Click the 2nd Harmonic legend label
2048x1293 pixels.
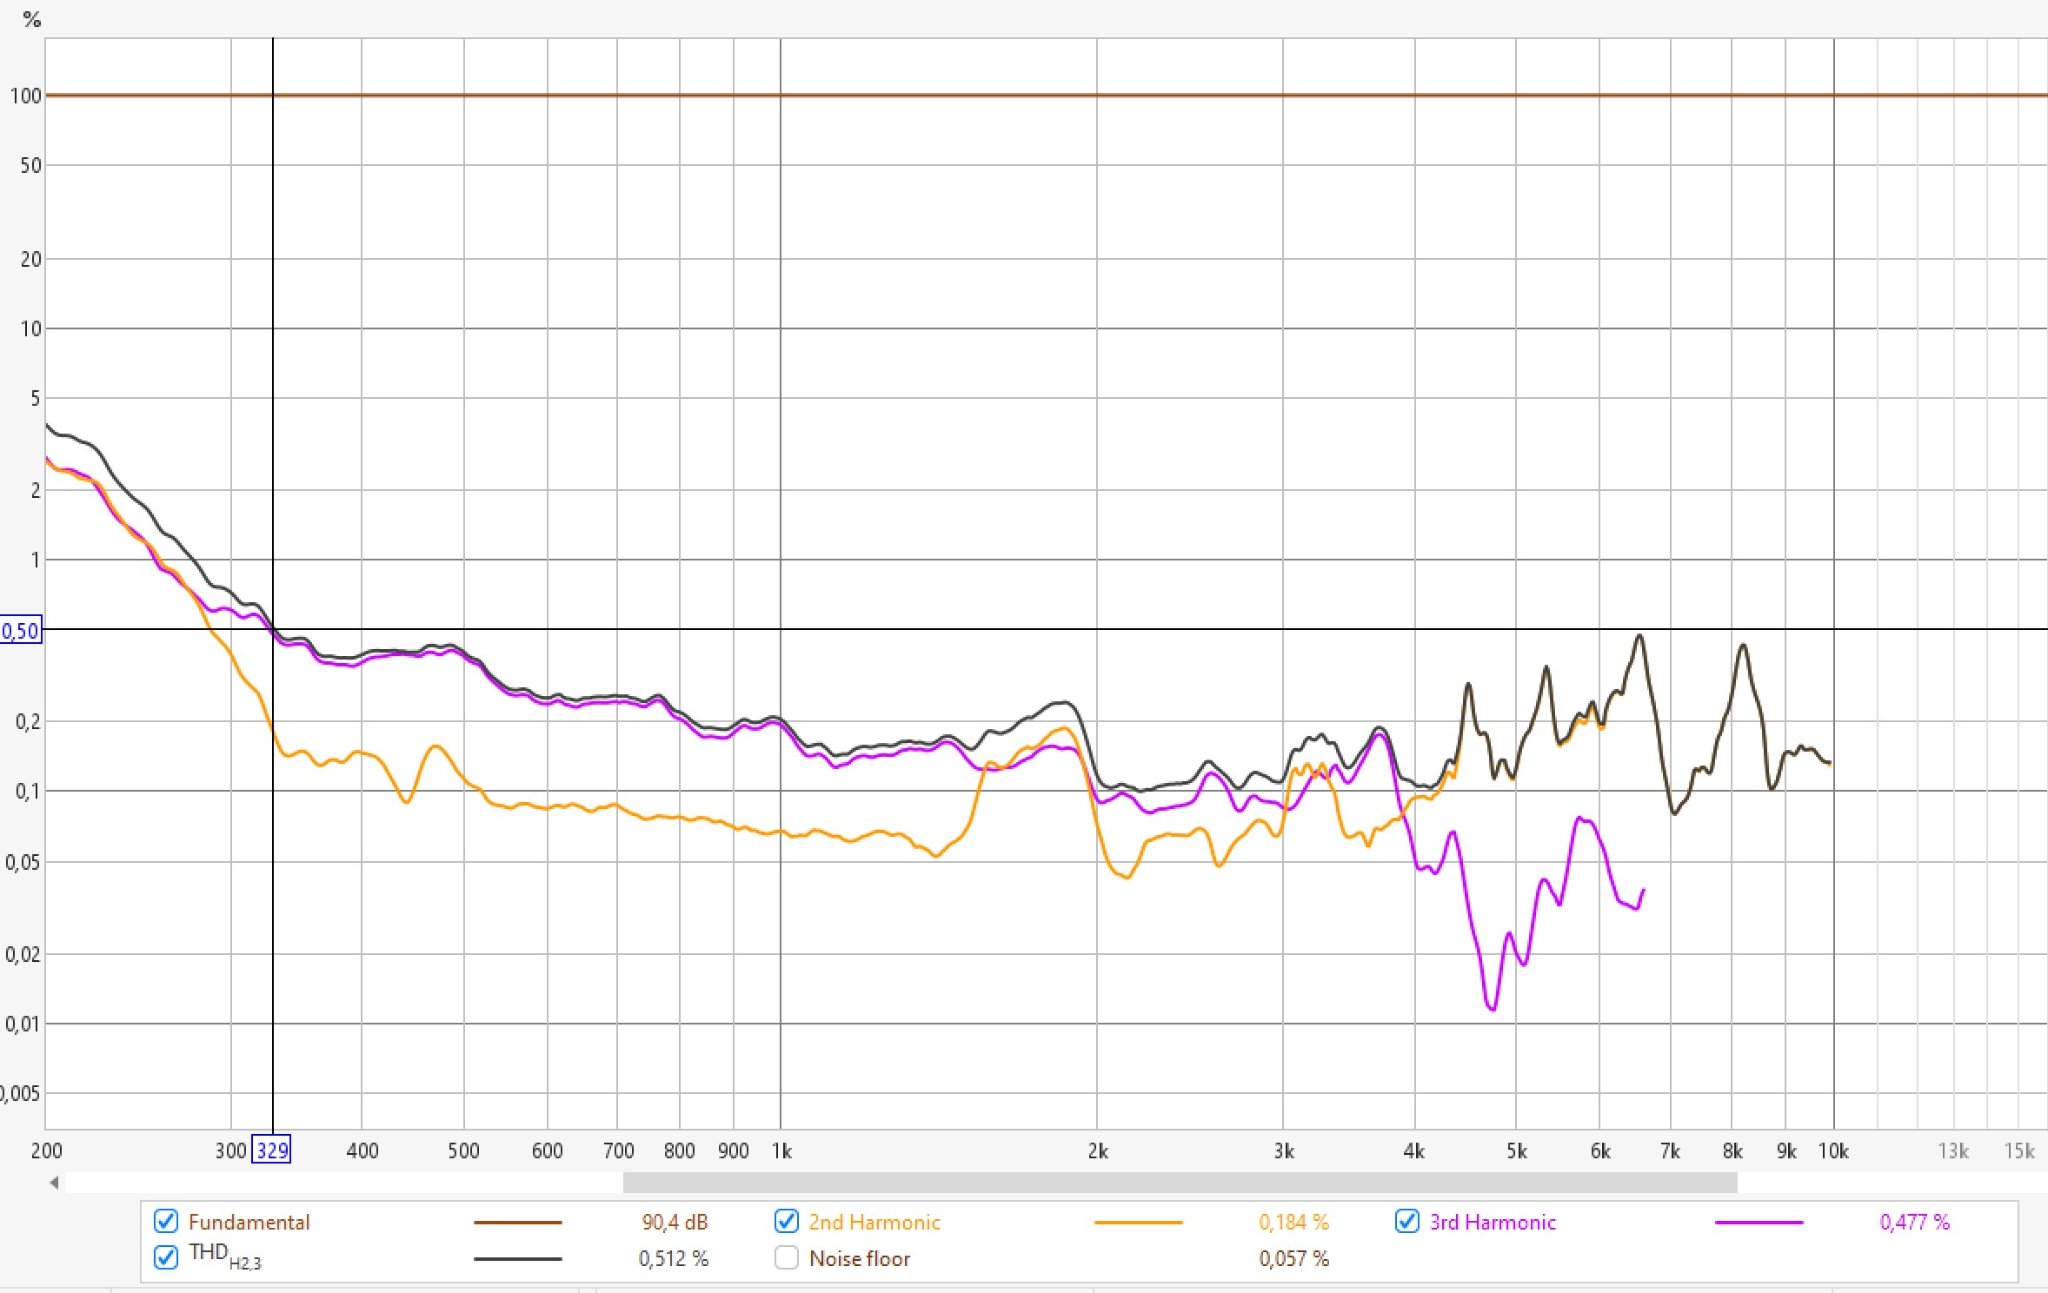[x=874, y=1222]
